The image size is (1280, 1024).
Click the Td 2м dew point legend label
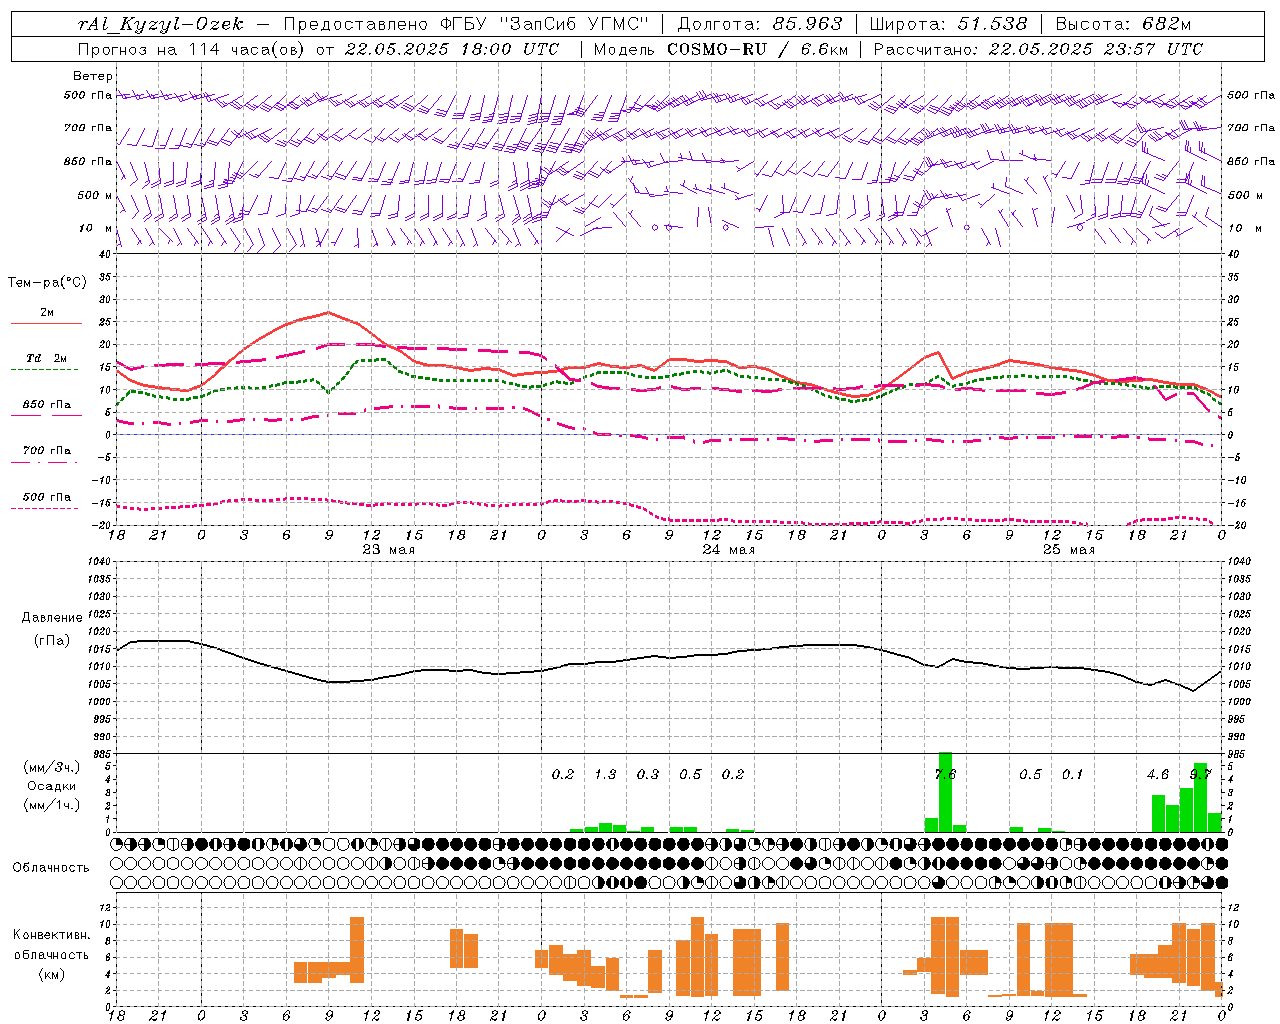[x=47, y=358]
